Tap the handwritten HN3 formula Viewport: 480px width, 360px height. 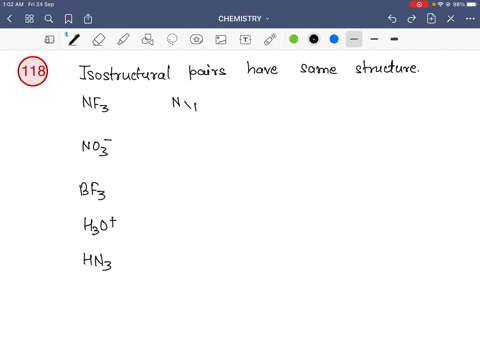[97, 261]
